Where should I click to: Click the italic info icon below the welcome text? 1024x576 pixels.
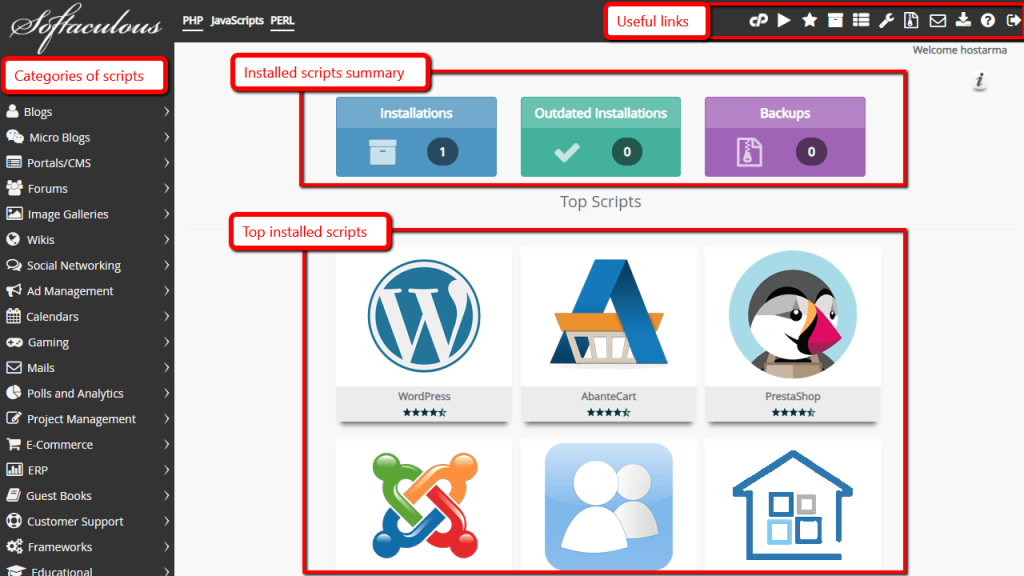point(979,81)
